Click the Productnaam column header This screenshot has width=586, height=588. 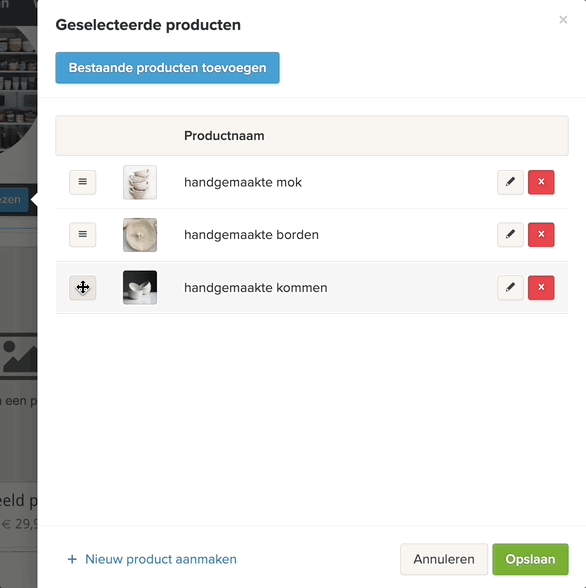coord(224,136)
